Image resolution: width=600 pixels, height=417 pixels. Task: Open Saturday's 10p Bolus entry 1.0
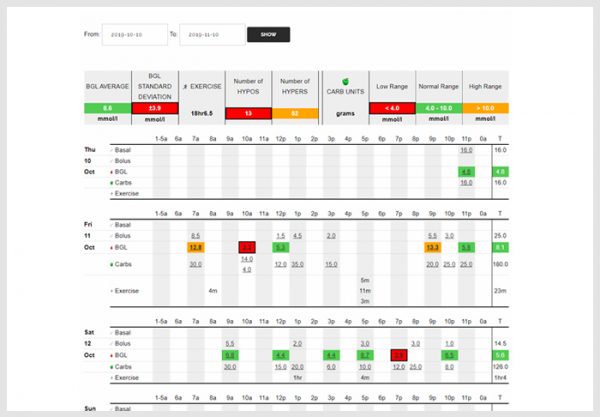tap(450, 344)
